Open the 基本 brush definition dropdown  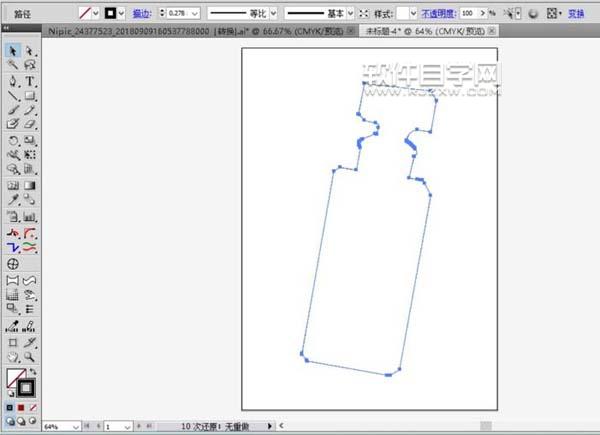[x=350, y=13]
